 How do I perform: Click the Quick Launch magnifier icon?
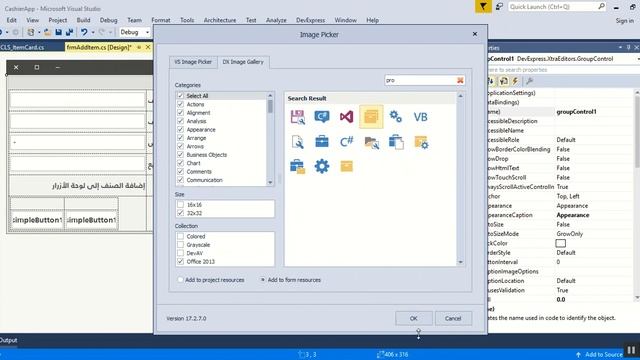[601, 7]
